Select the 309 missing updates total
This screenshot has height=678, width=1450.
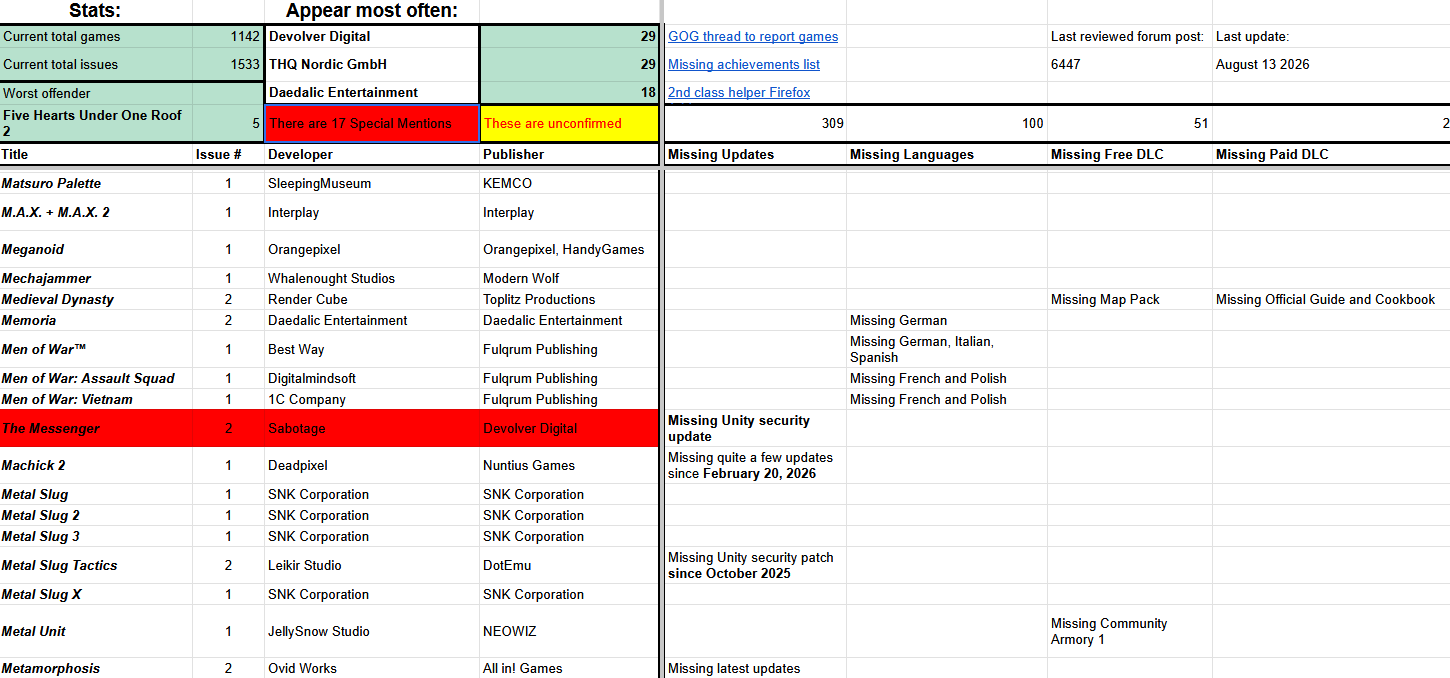[755, 124]
